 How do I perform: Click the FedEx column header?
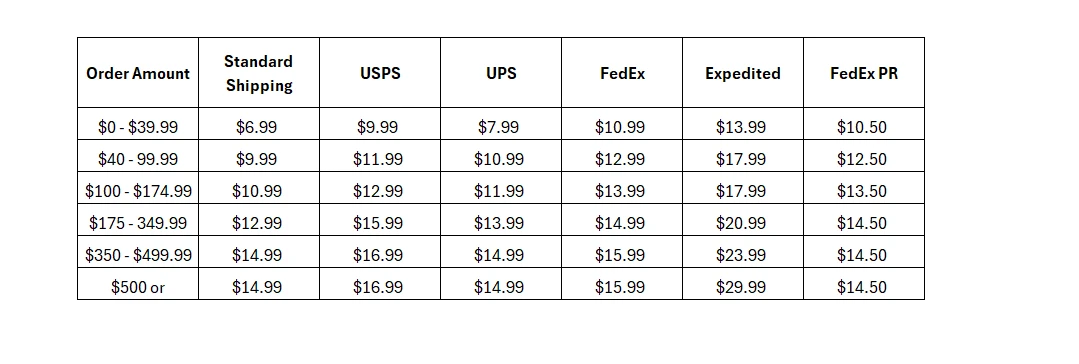coord(622,73)
